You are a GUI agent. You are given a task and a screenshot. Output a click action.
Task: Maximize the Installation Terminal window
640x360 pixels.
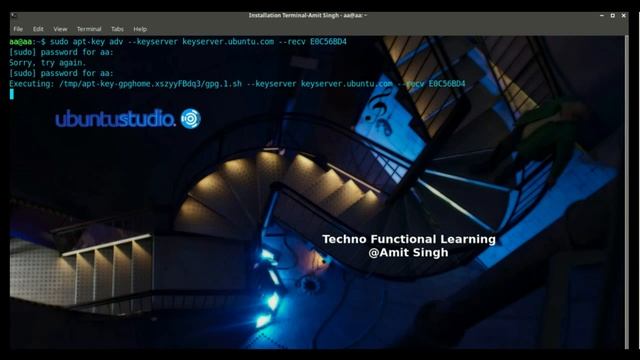point(613,16)
